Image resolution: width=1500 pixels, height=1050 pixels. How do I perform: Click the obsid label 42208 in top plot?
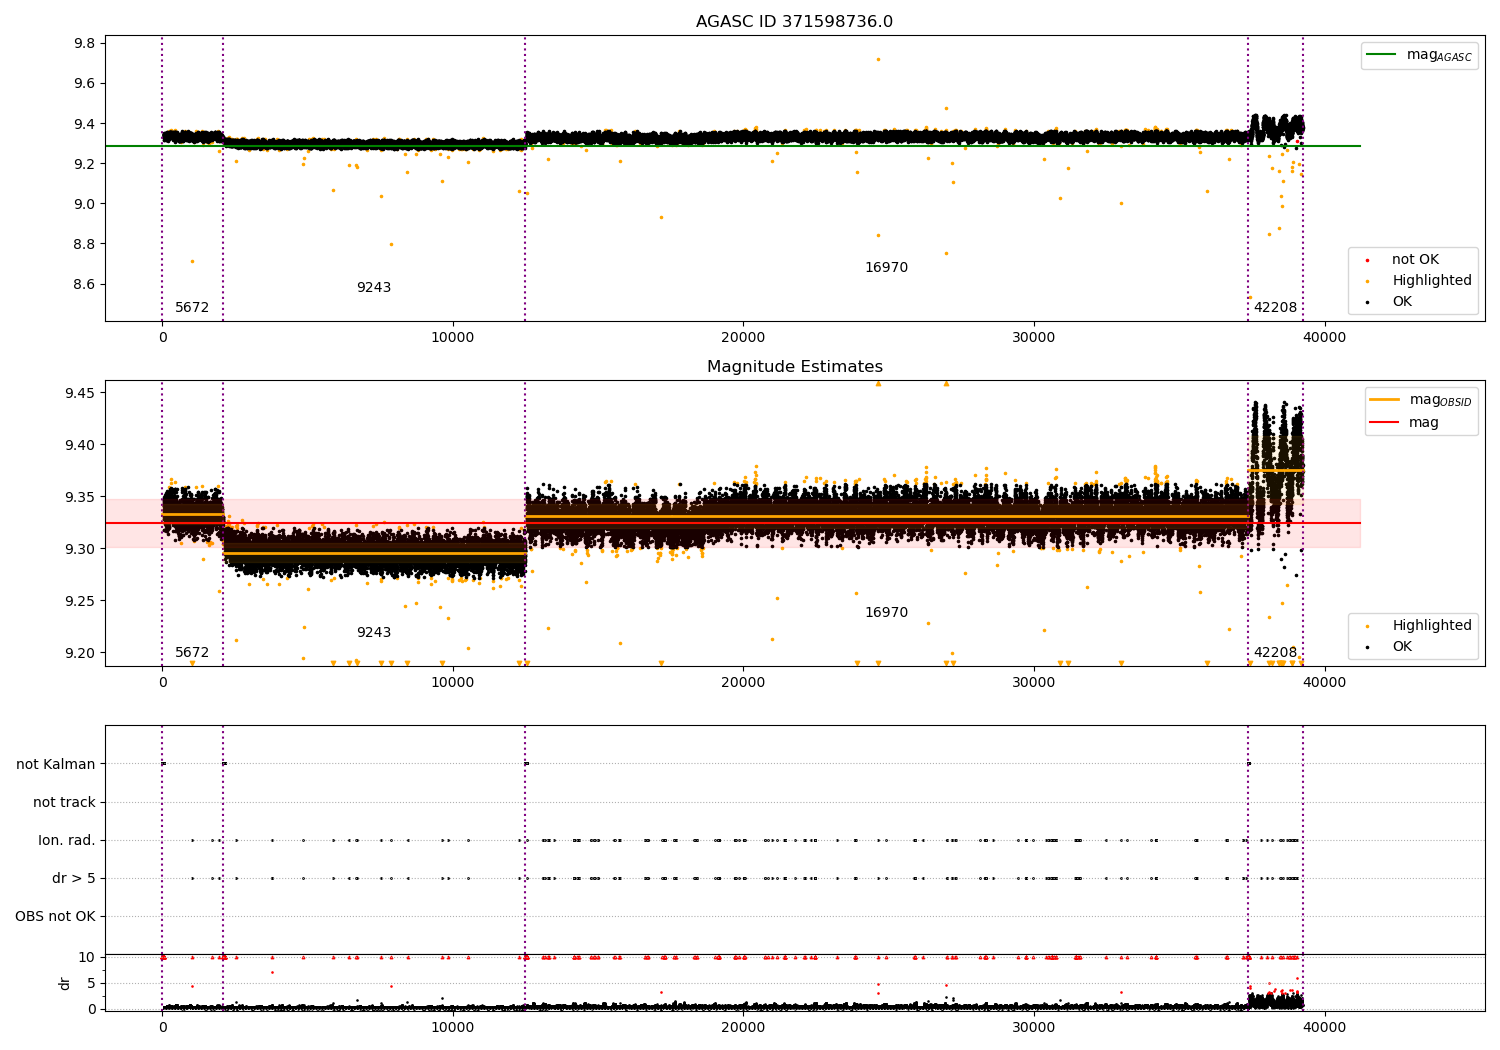click(x=1275, y=308)
